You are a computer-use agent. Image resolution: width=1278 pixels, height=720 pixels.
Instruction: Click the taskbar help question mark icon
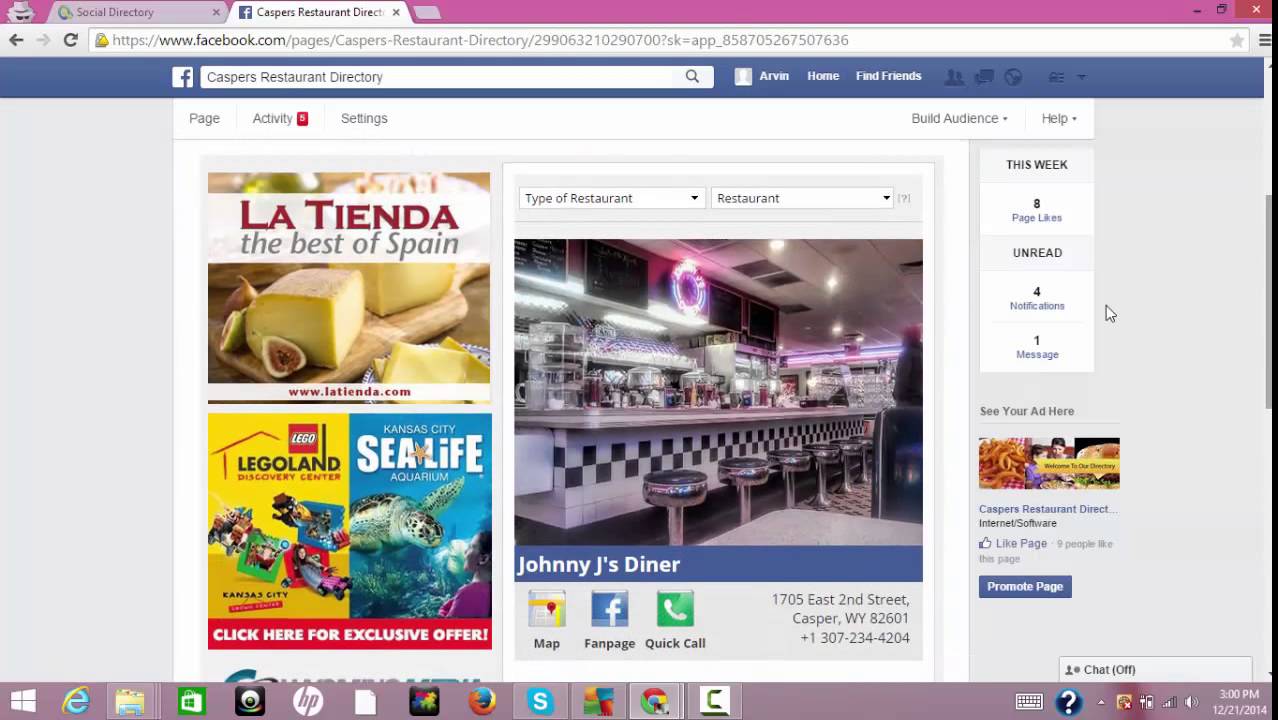(x=1068, y=701)
